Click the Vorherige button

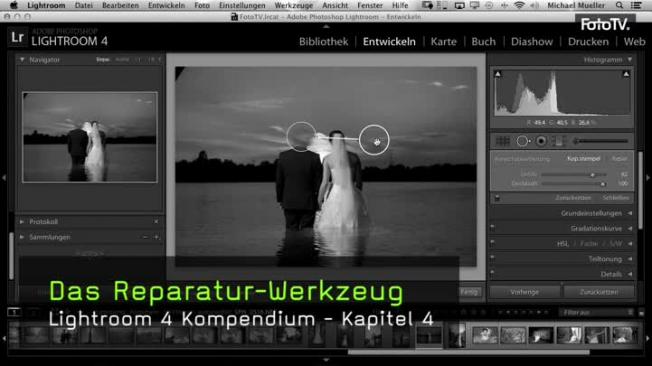point(524,292)
